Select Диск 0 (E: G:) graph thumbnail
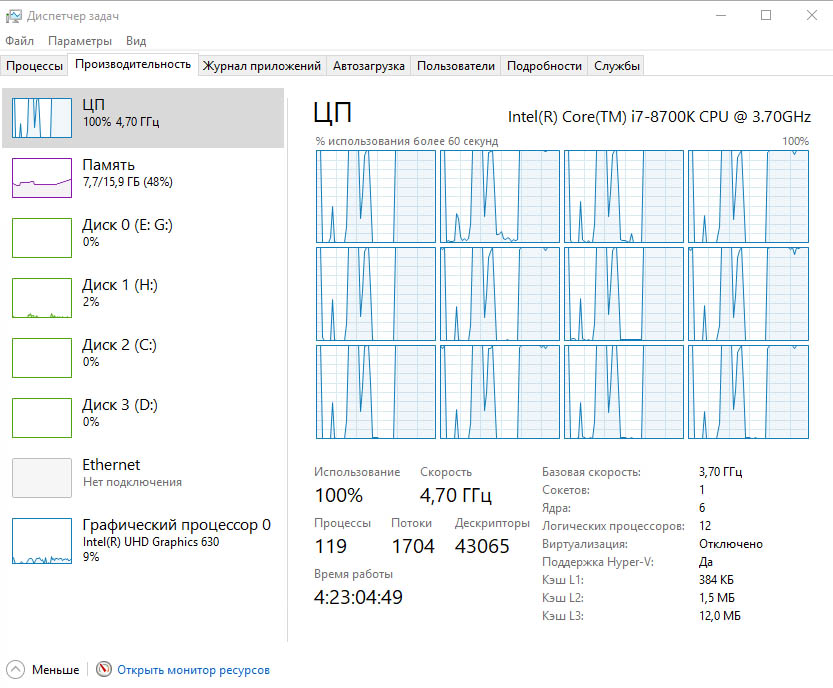The height and width of the screenshot is (688, 833). point(41,238)
